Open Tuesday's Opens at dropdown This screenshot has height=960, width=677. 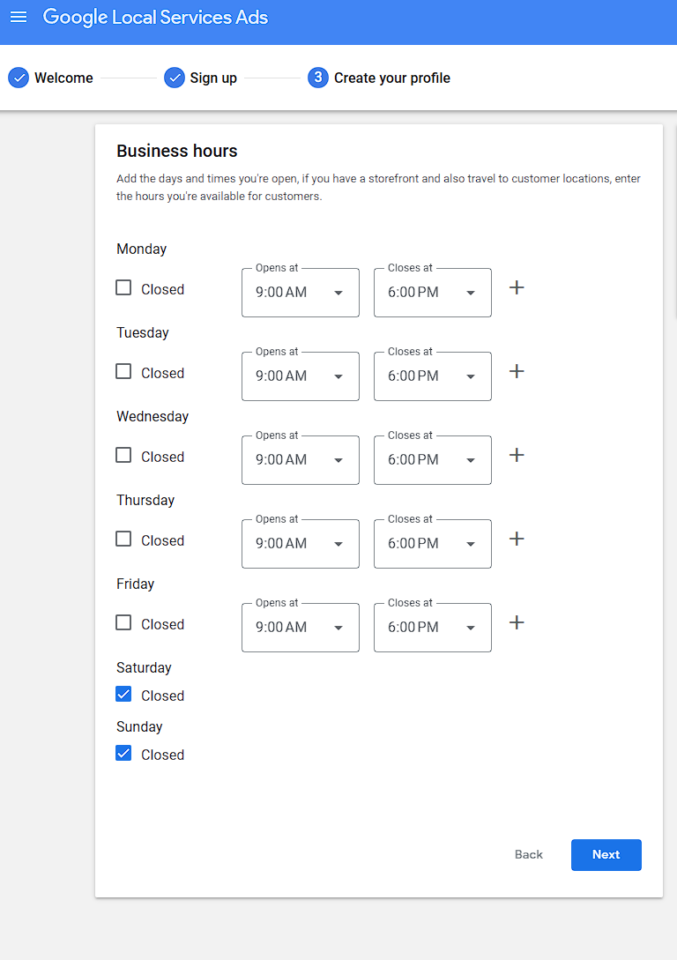tap(301, 377)
